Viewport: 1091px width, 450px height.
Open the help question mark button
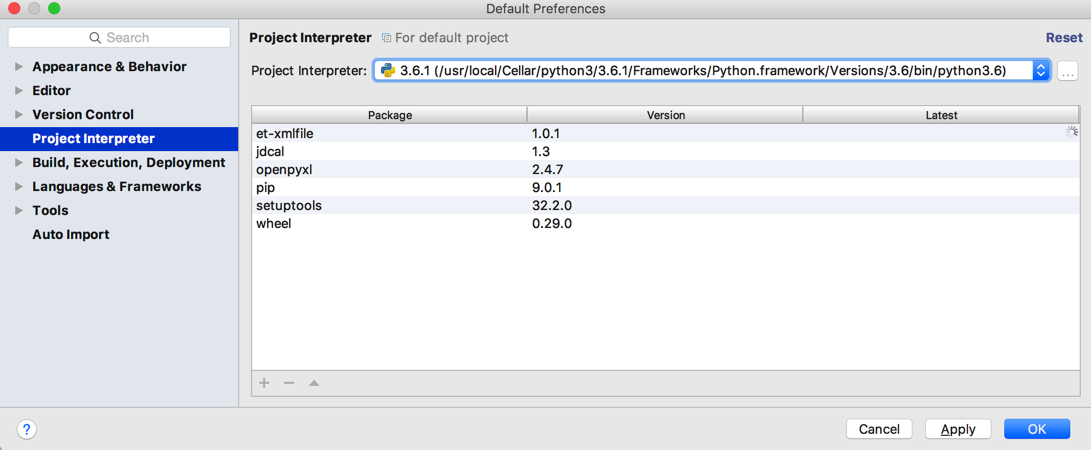27,429
